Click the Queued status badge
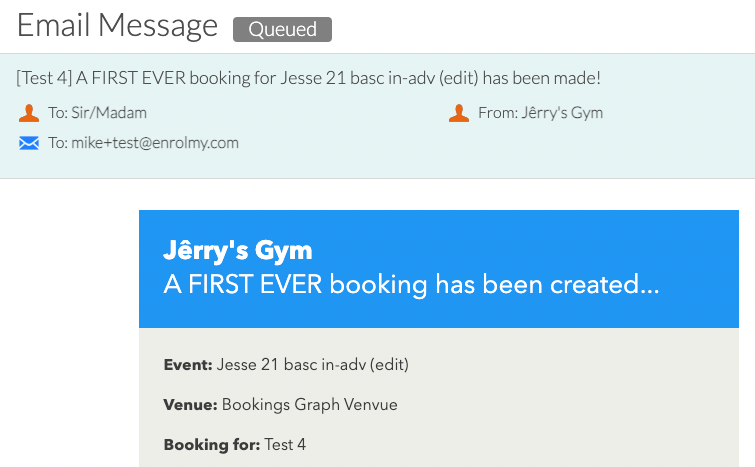 pos(282,29)
